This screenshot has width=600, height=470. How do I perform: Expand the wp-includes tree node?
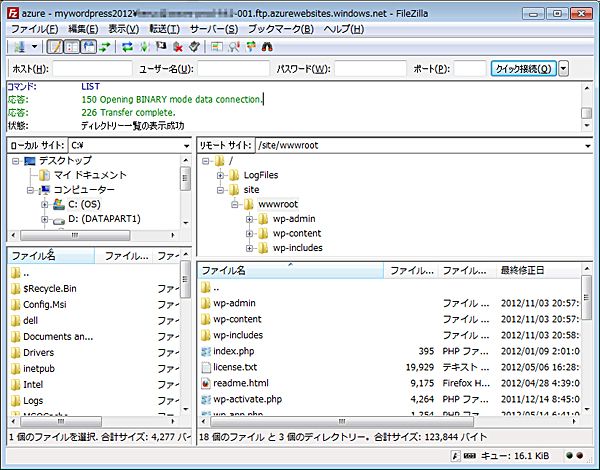coord(249,248)
